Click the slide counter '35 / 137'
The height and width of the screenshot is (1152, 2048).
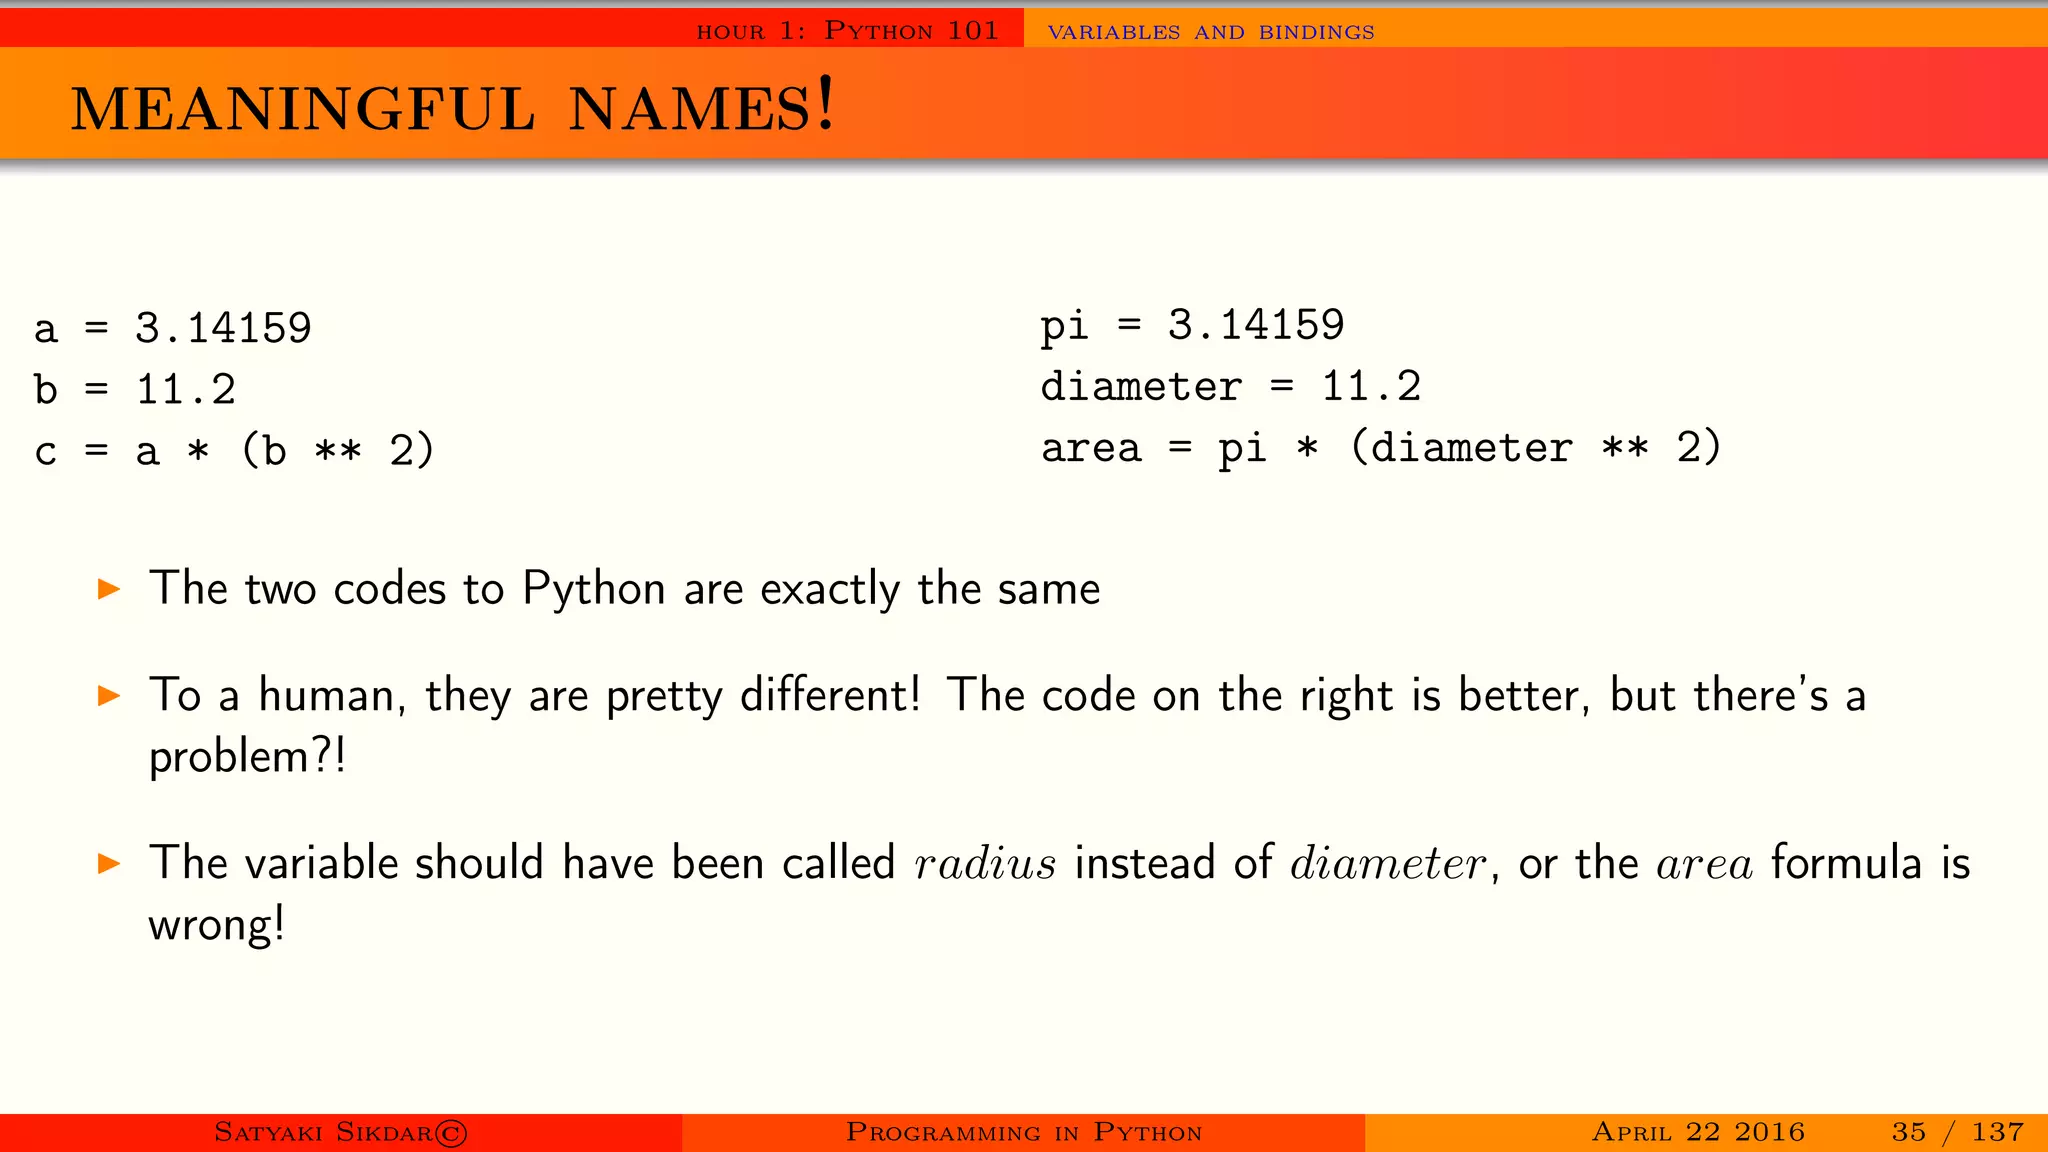click(x=1957, y=1132)
